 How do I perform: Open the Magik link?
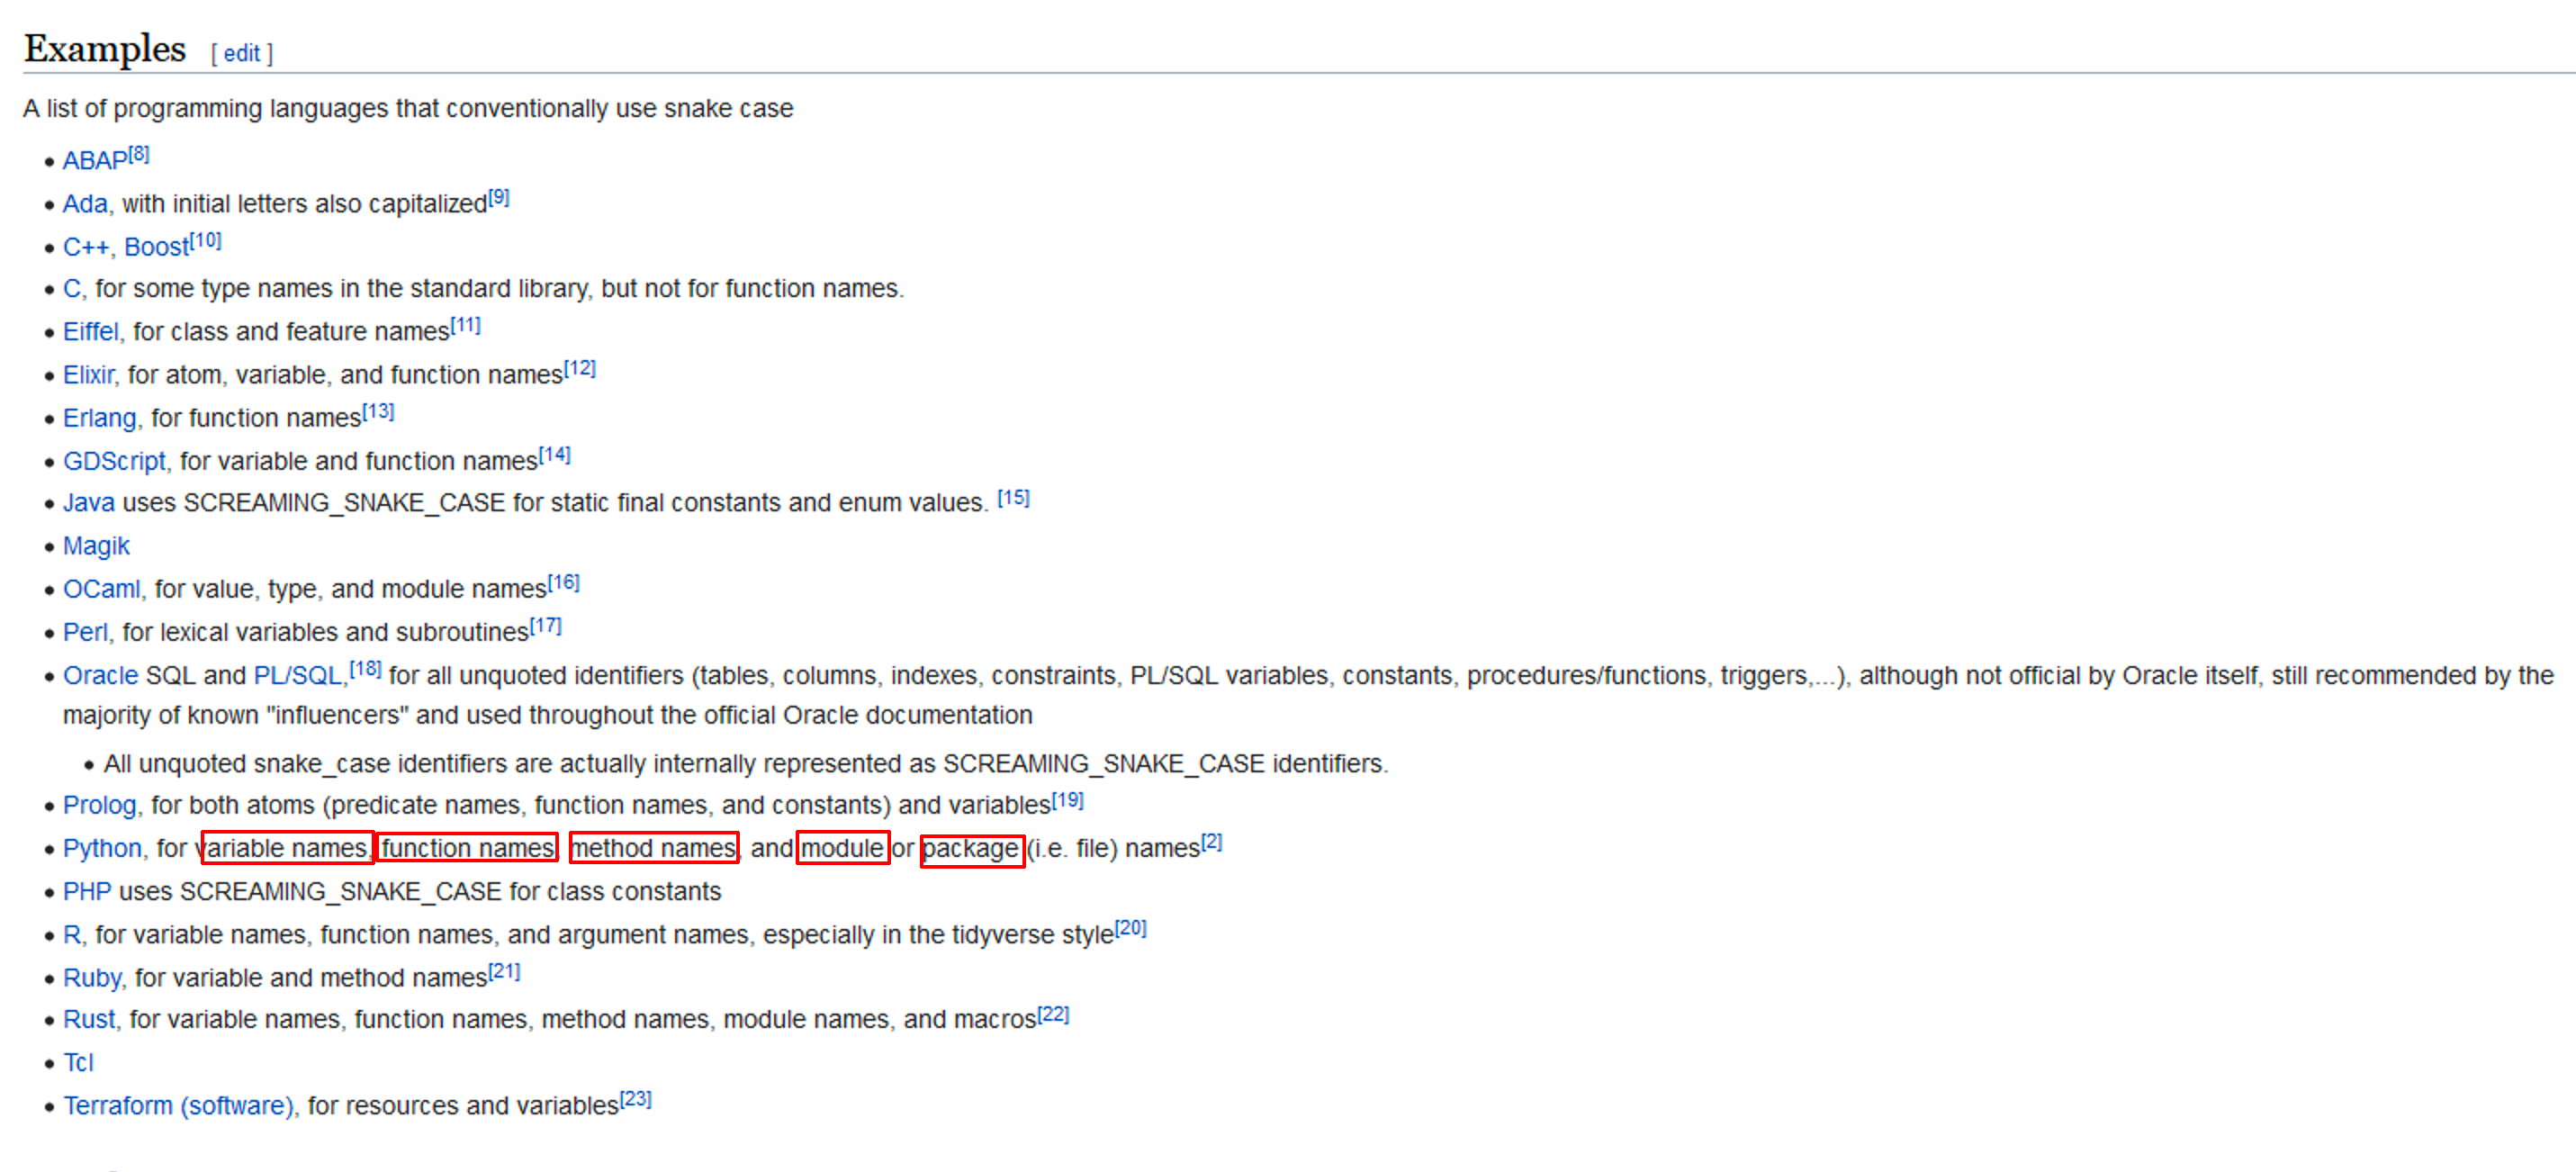click(x=96, y=546)
